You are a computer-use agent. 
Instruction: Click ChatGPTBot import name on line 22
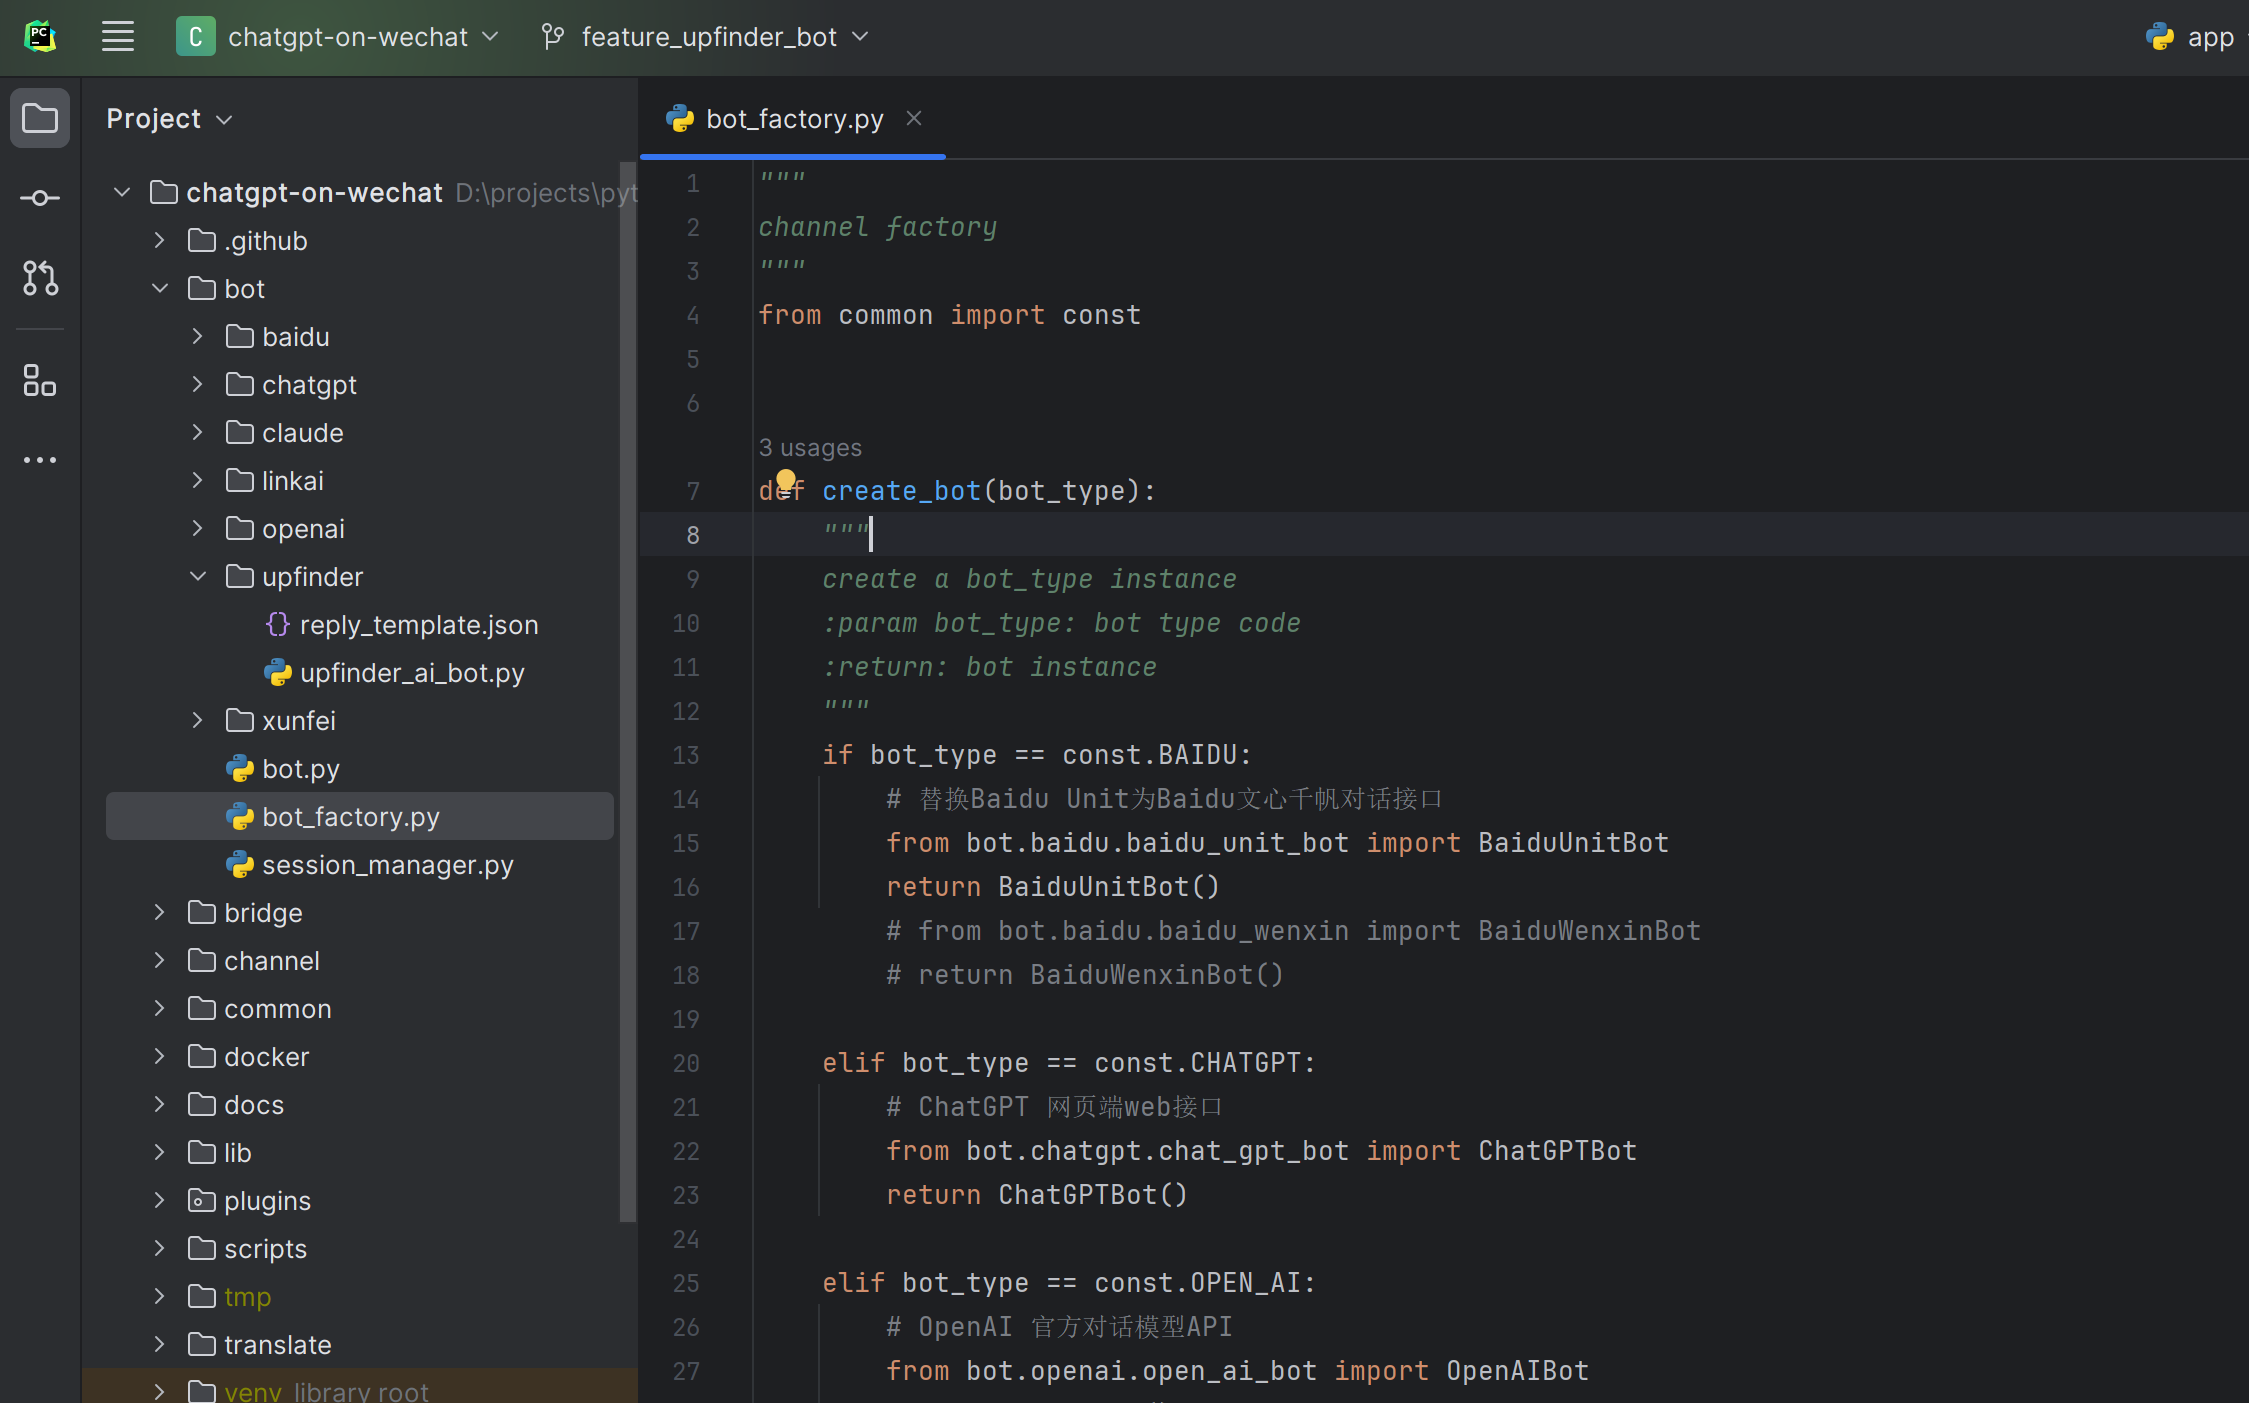(x=1557, y=1151)
